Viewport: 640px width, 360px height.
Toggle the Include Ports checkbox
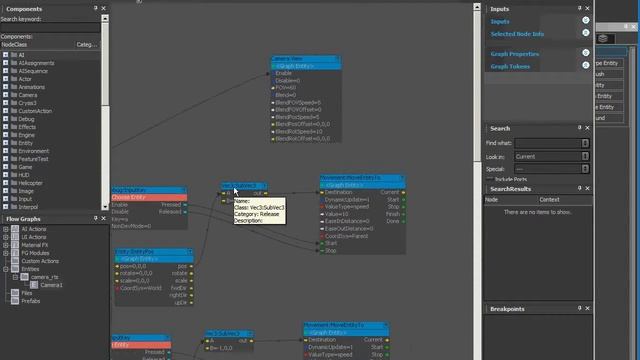point(490,179)
